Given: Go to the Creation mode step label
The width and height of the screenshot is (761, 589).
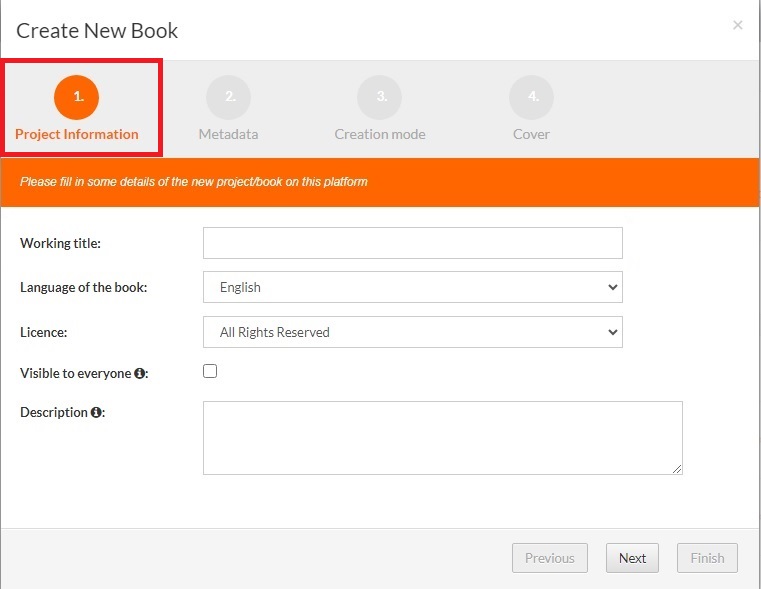Looking at the screenshot, I should pyautogui.click(x=380, y=134).
